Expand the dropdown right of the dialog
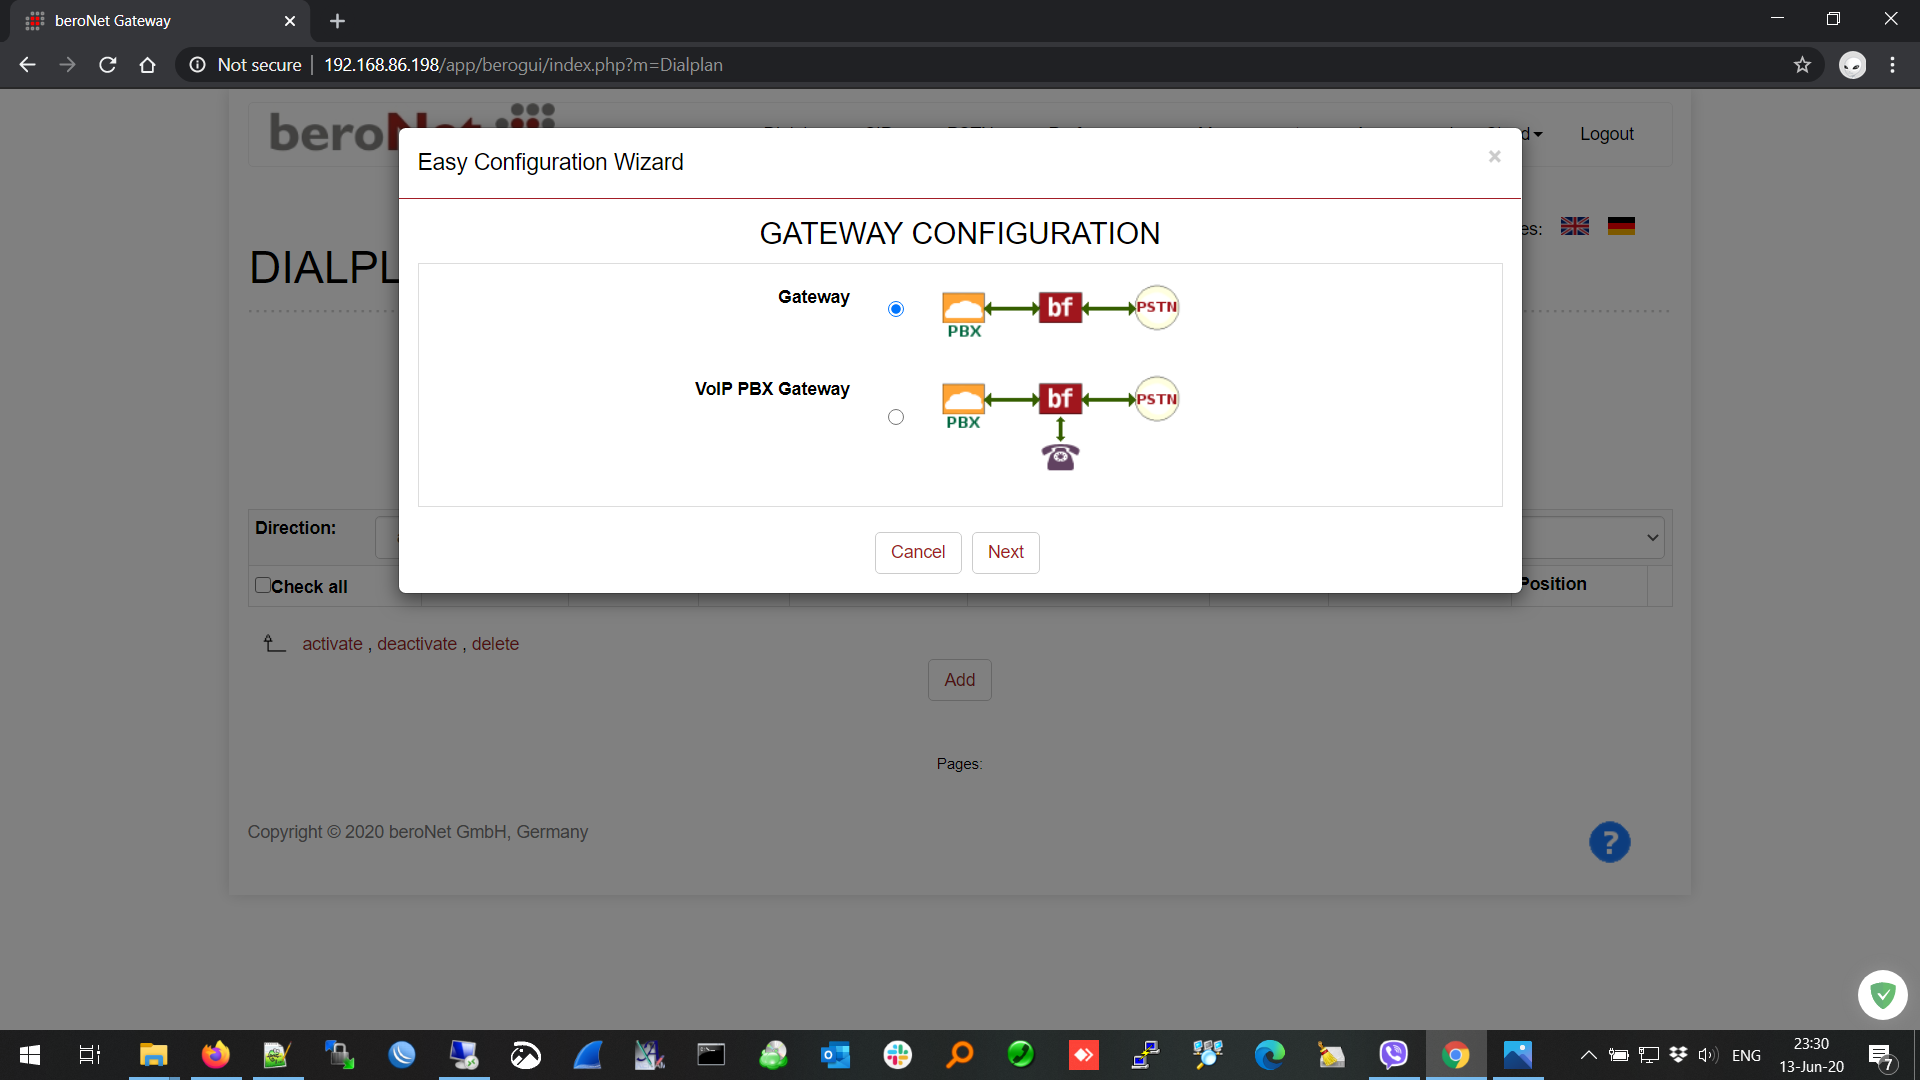 1652,538
